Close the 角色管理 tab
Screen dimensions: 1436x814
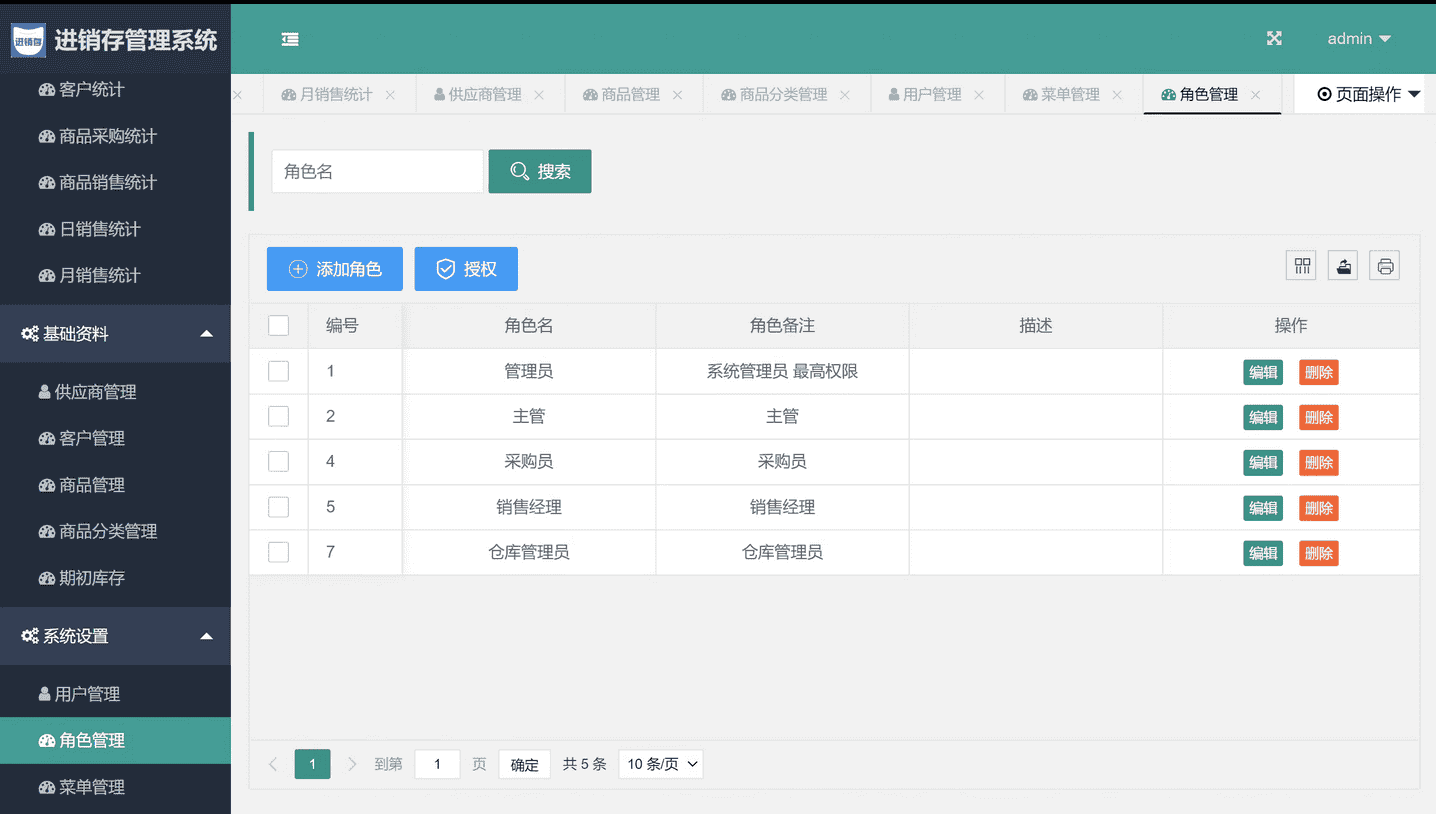(x=1256, y=95)
